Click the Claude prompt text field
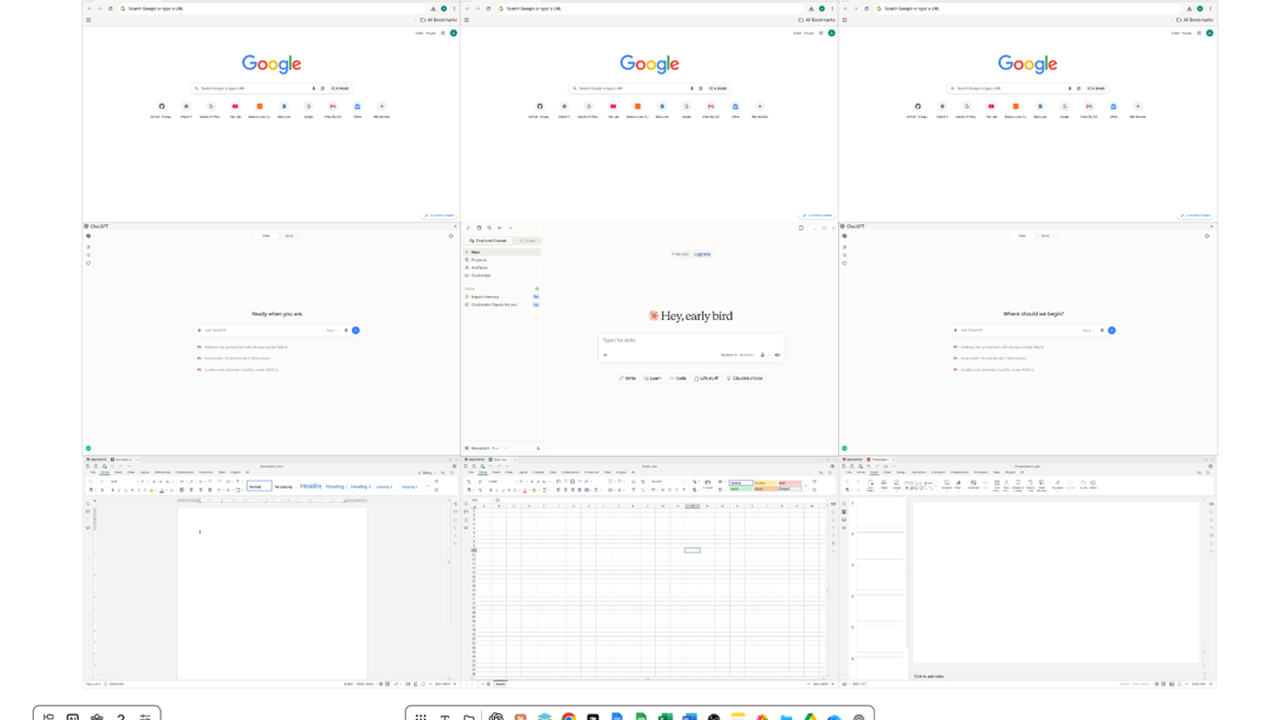1280x720 pixels. [x=690, y=340]
